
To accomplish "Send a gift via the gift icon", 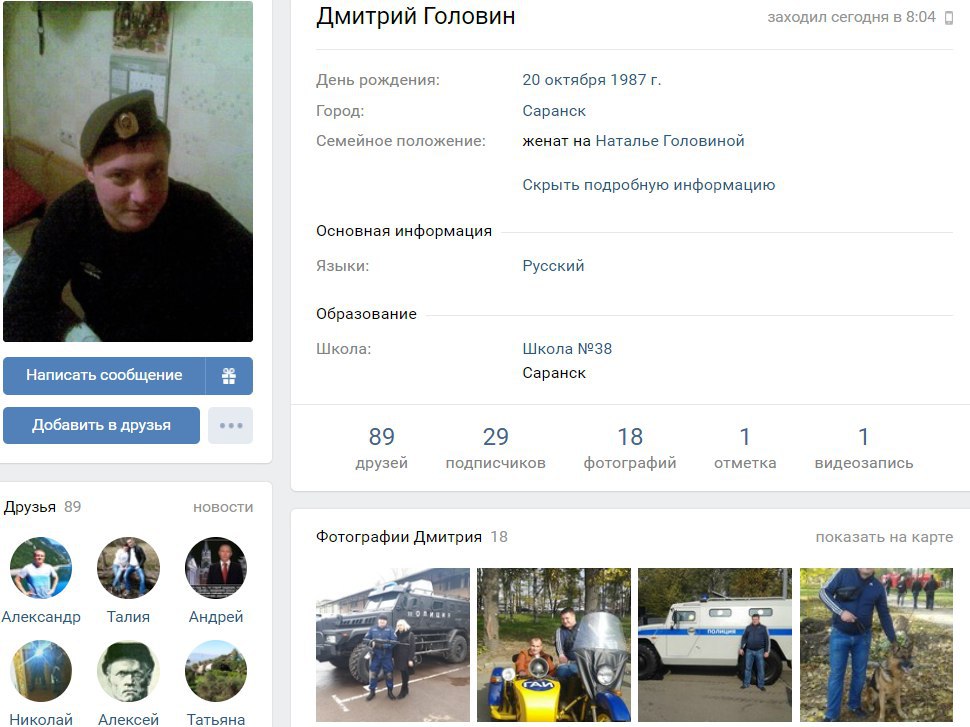I will point(229,376).
